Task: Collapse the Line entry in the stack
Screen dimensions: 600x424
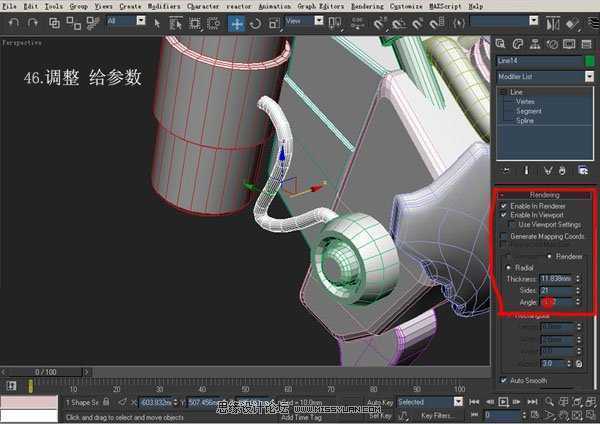Action: tap(503, 92)
